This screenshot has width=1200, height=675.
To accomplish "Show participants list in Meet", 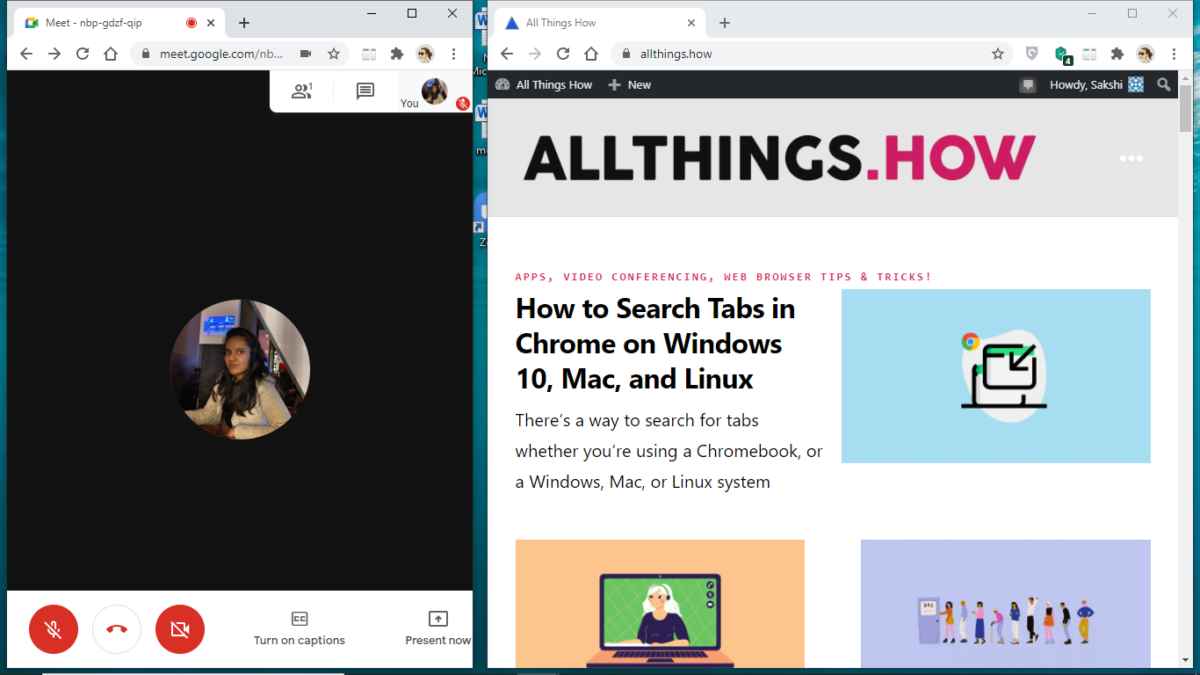I will pos(302,91).
